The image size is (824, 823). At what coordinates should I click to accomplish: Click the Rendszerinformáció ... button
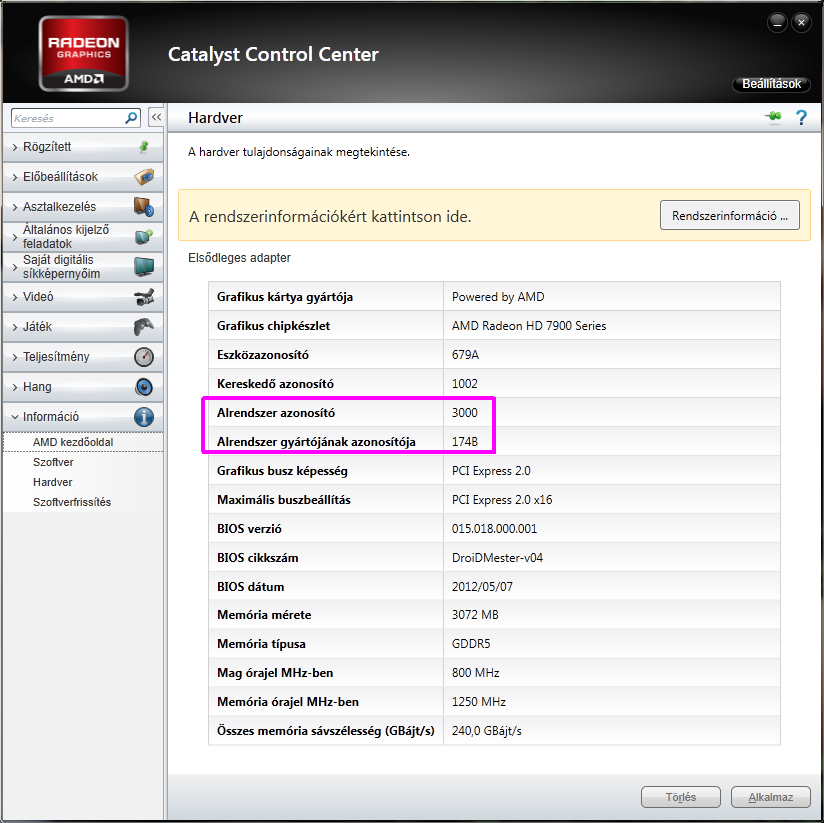click(729, 215)
